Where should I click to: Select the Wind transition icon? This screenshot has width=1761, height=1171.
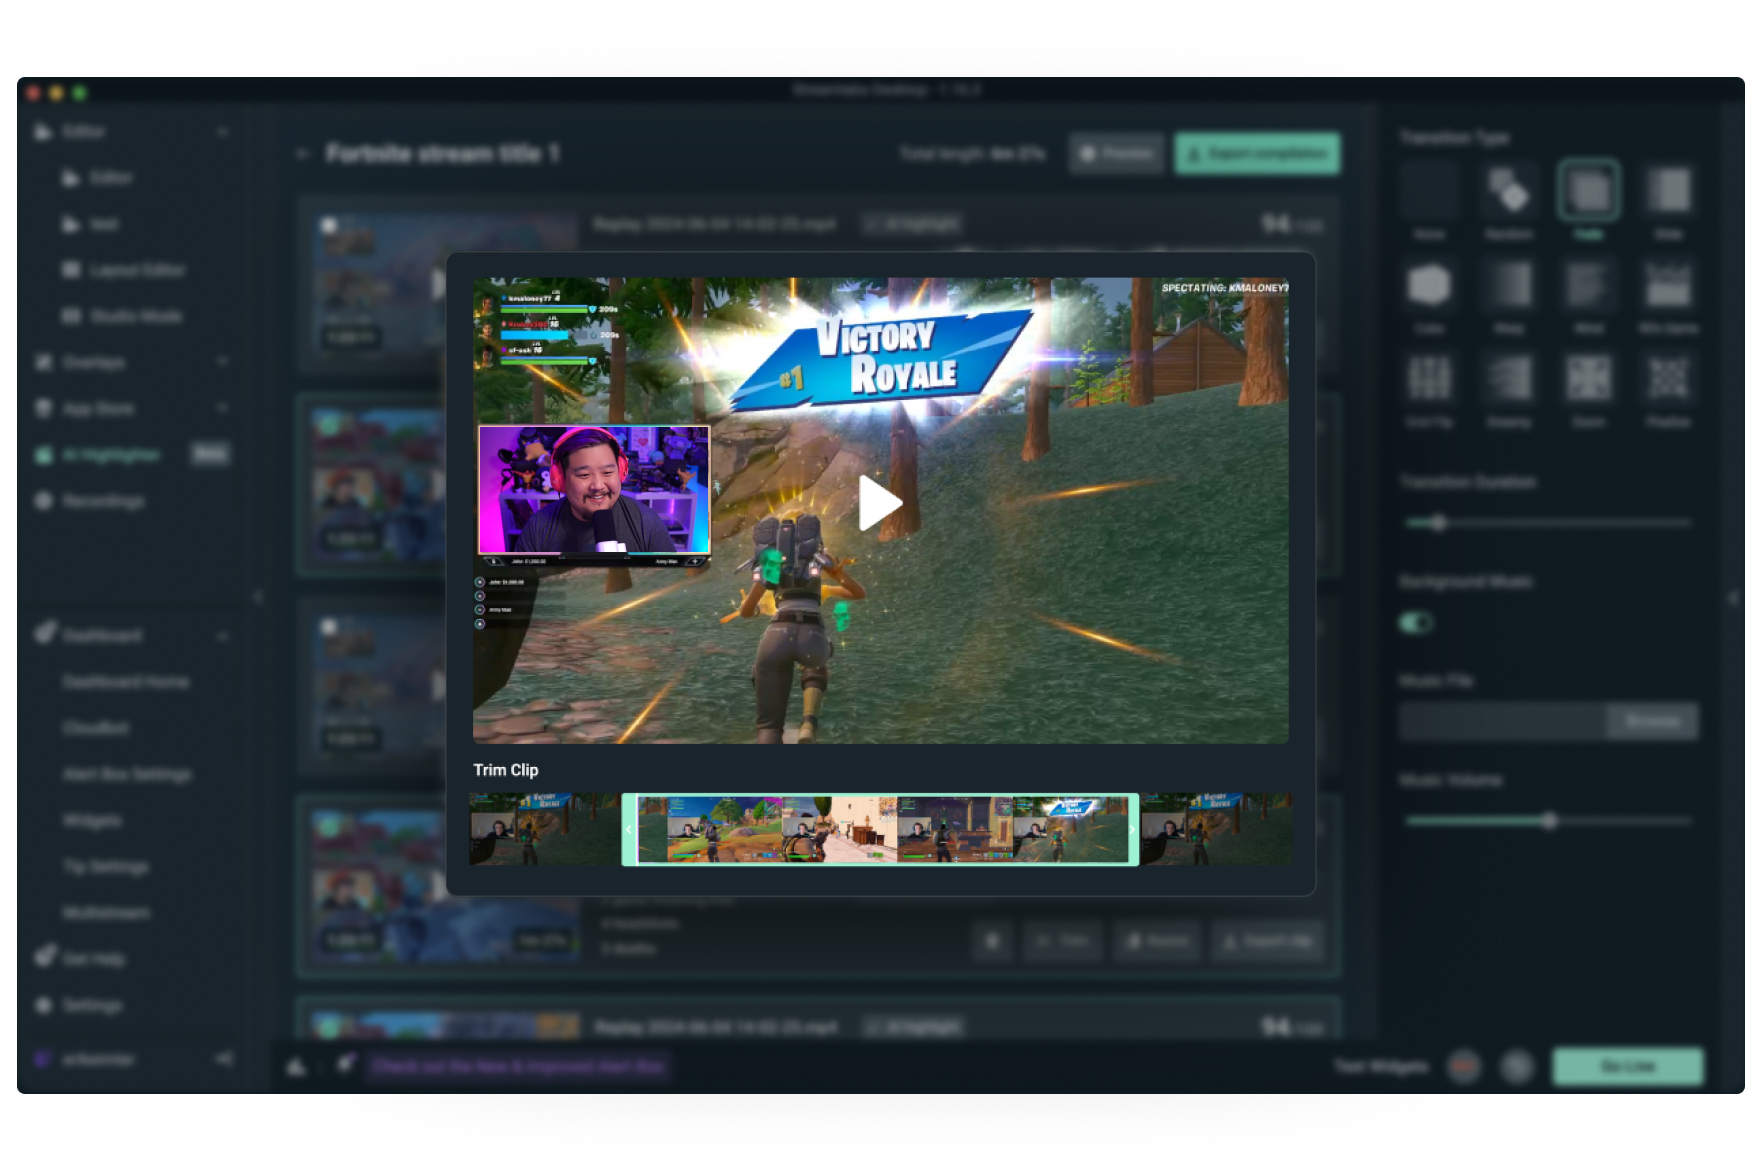pos(1589,285)
